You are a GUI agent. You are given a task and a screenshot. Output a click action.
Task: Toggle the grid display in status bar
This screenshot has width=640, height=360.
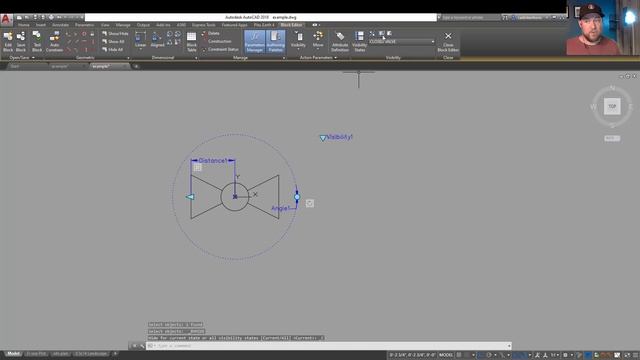pos(459,355)
